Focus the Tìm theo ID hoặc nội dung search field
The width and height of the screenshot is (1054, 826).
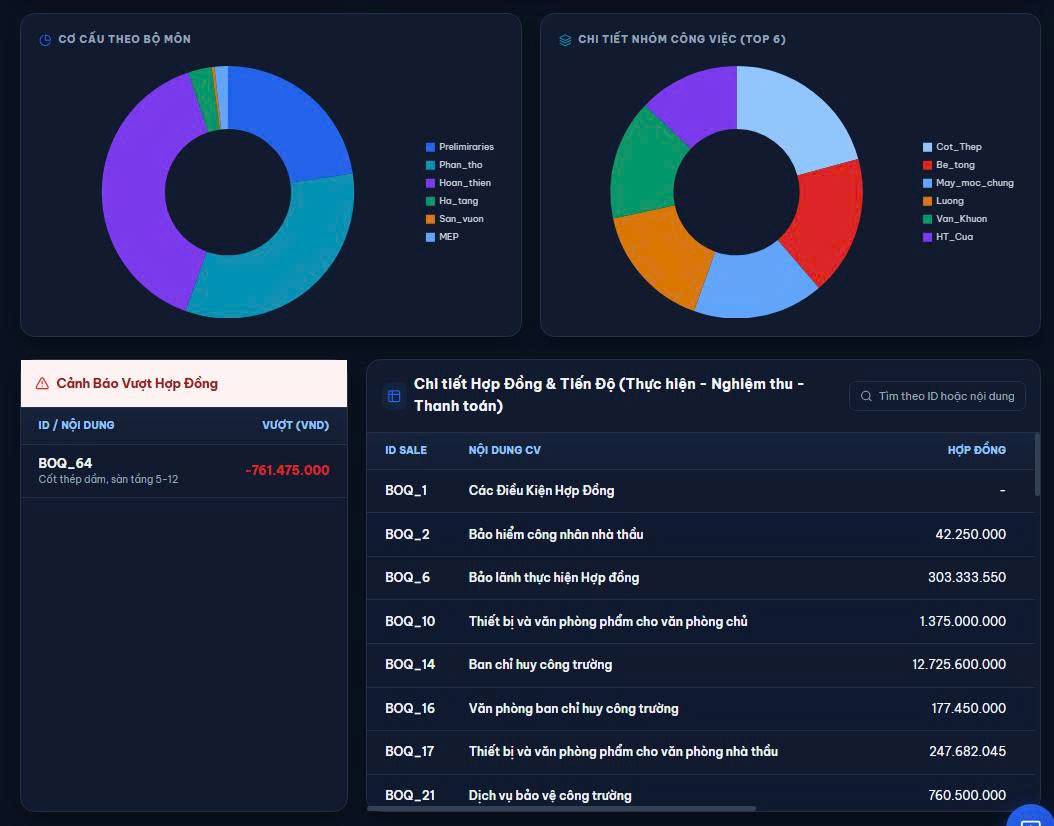(937, 396)
